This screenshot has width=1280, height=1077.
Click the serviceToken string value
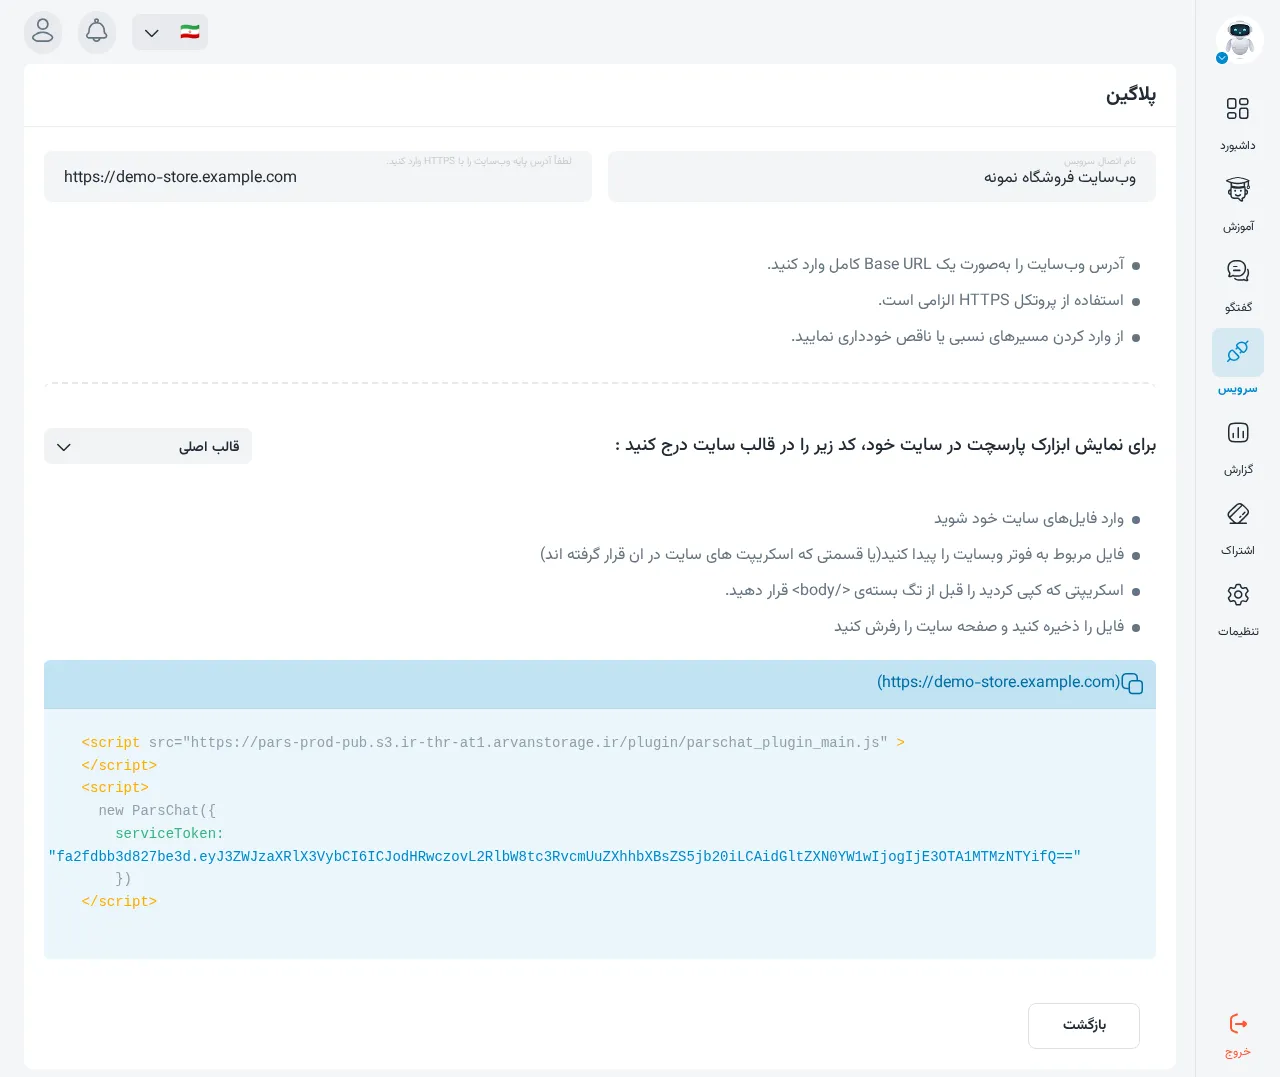(565, 856)
